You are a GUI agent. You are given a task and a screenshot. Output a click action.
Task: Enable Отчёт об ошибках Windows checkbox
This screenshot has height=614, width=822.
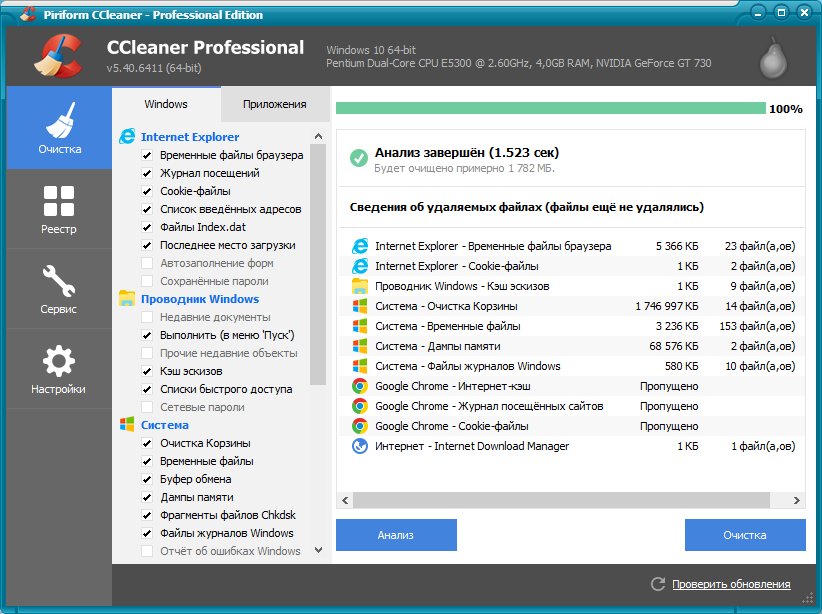pyautogui.click(x=147, y=551)
